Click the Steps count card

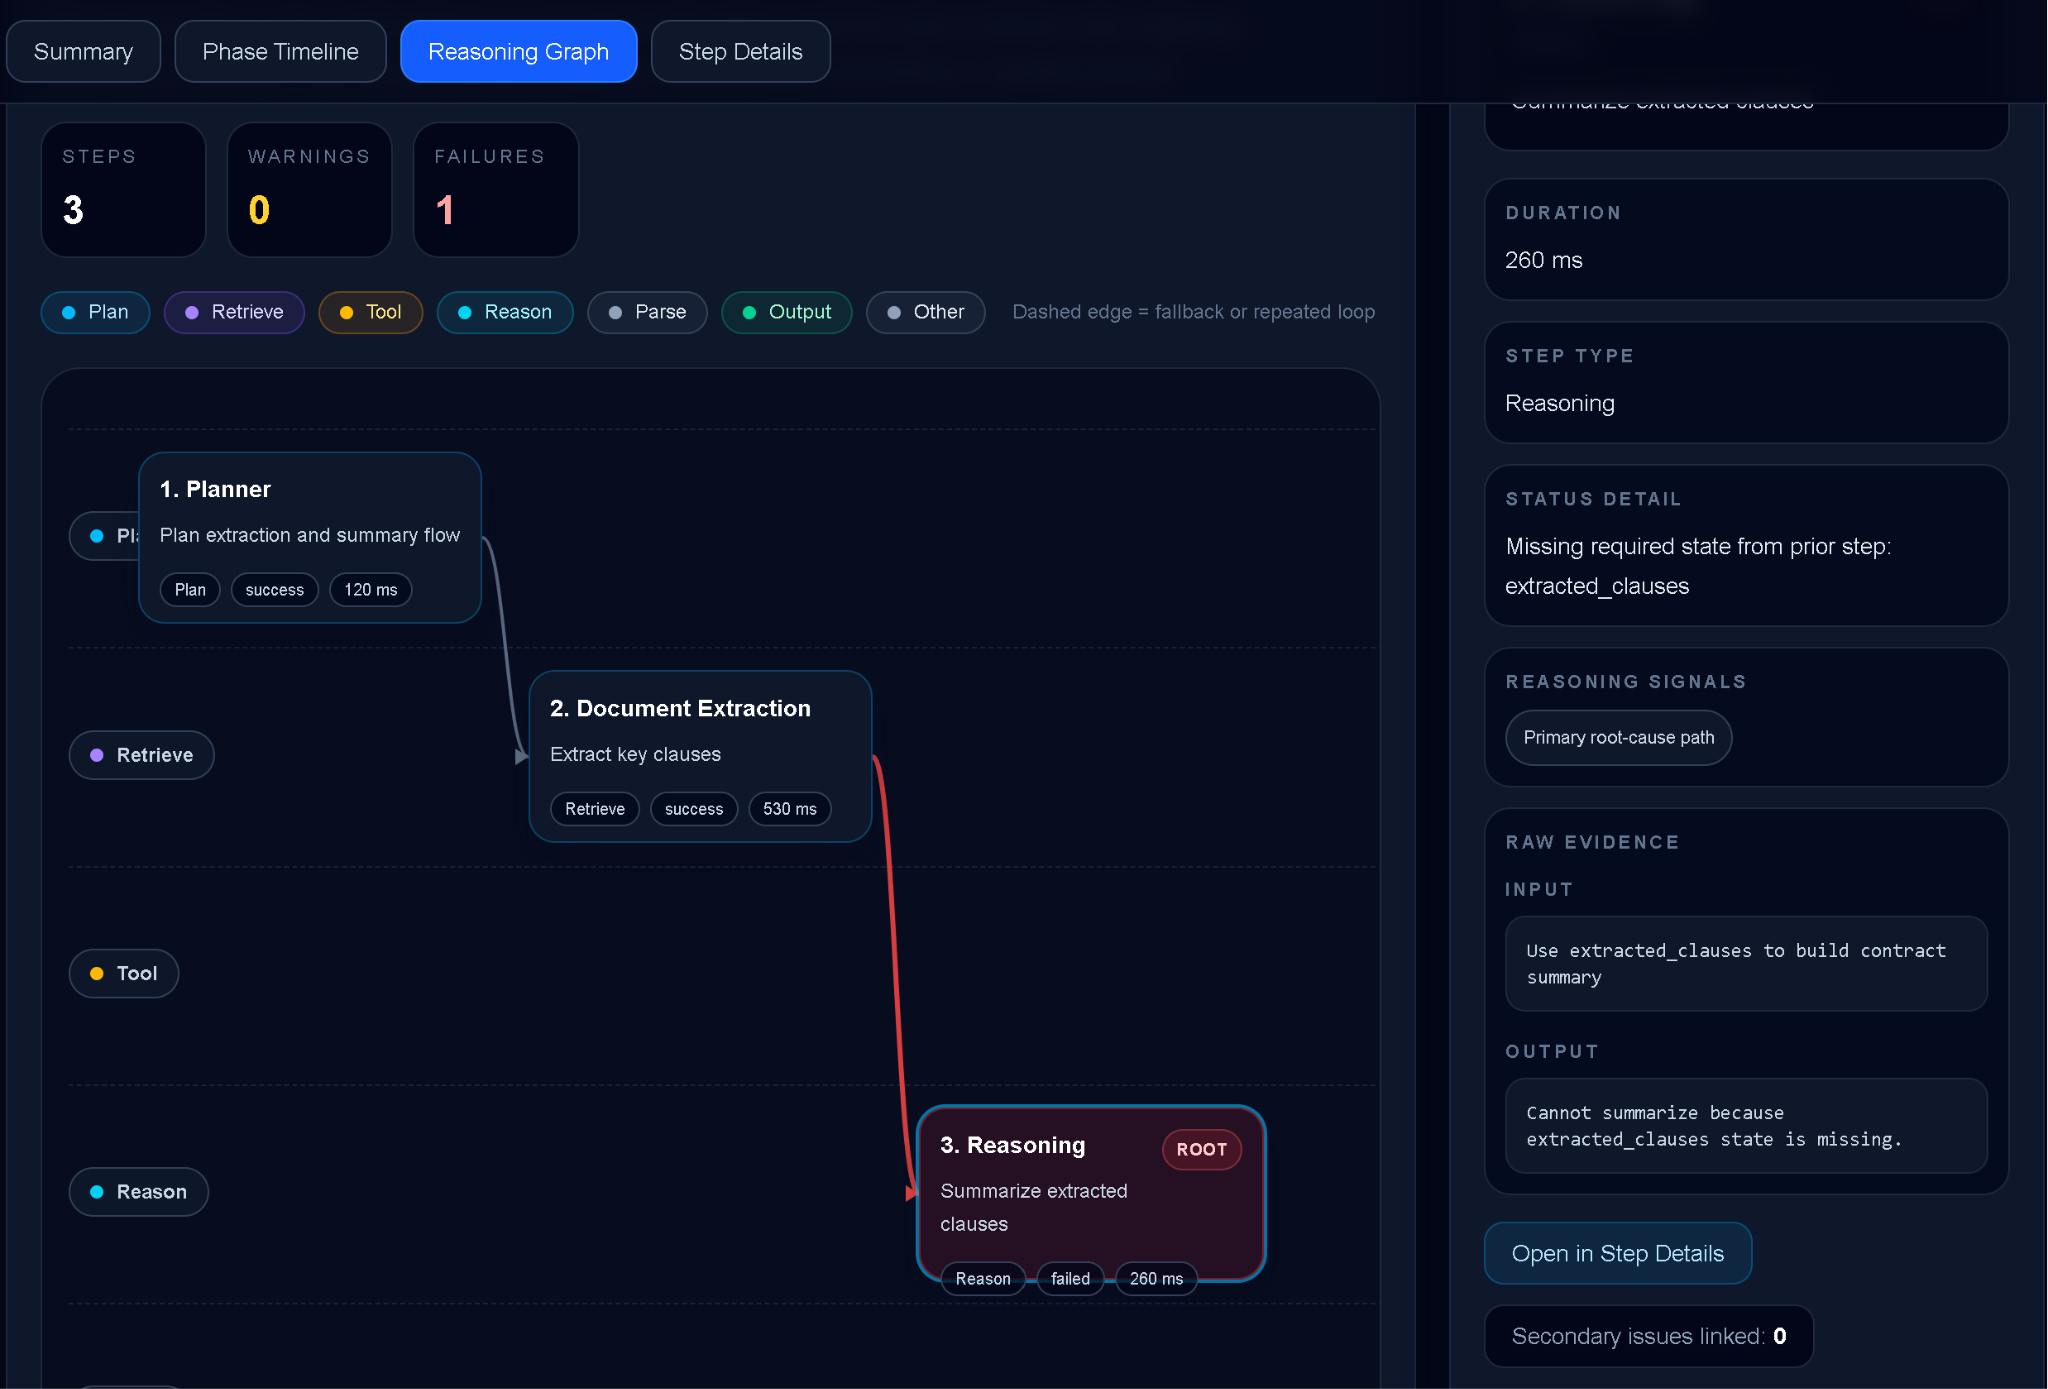tap(123, 190)
